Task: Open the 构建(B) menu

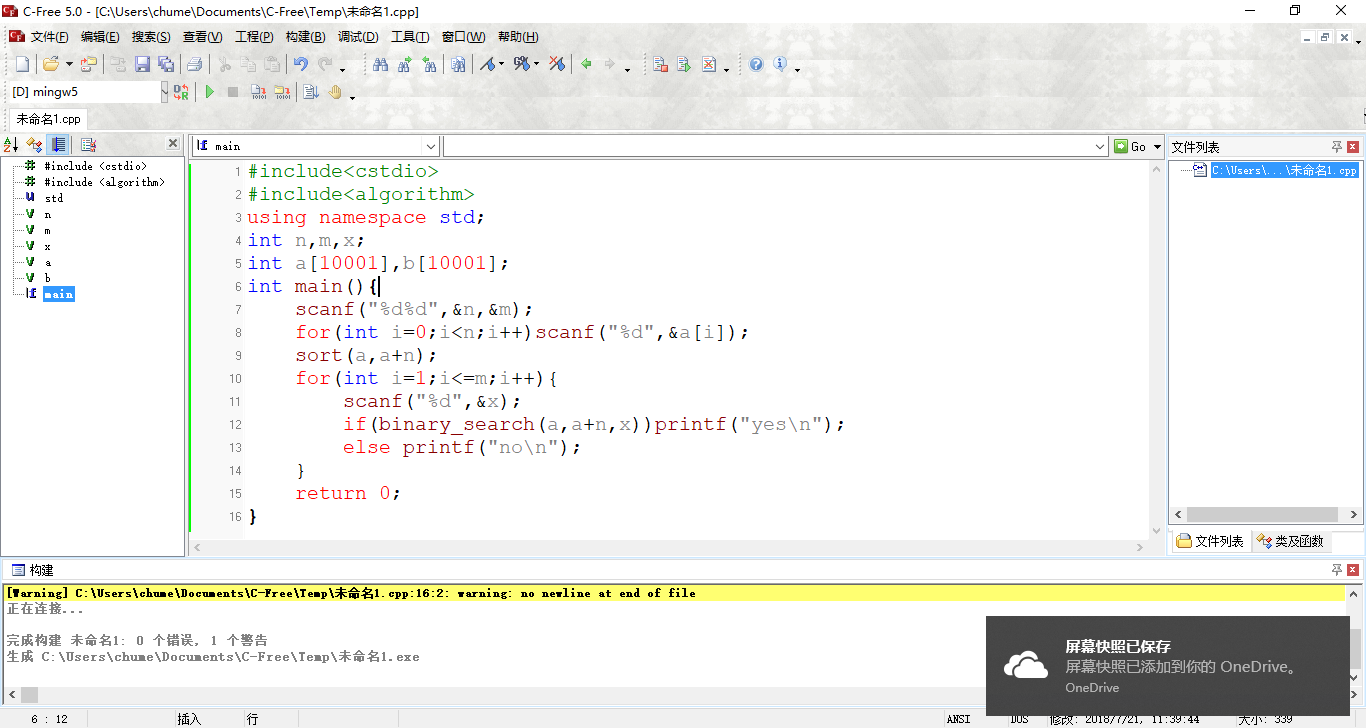Action: coord(305,37)
